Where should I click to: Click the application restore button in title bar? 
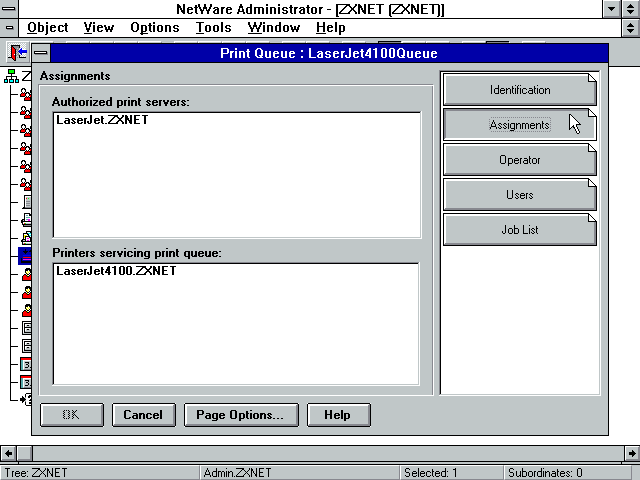[631, 9]
